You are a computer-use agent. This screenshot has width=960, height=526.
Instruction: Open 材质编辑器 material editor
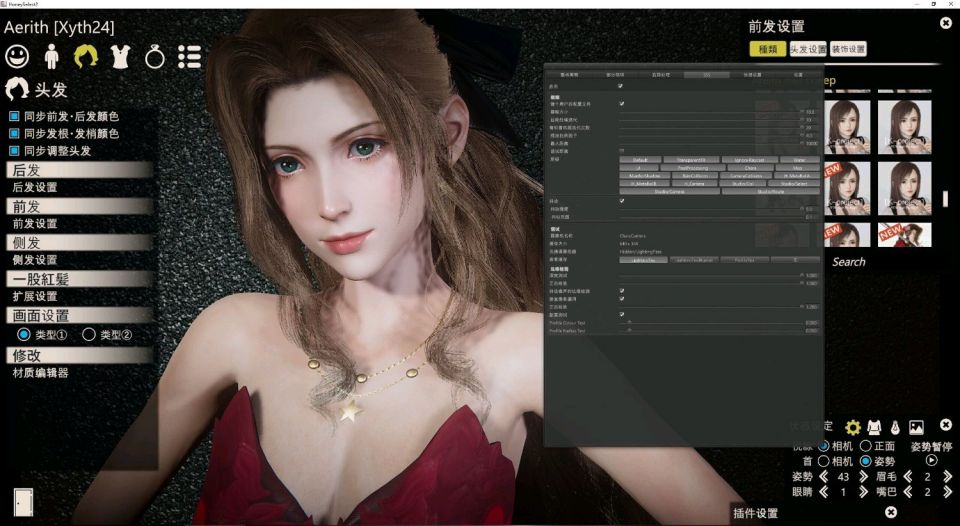pyautogui.click(x=40, y=373)
